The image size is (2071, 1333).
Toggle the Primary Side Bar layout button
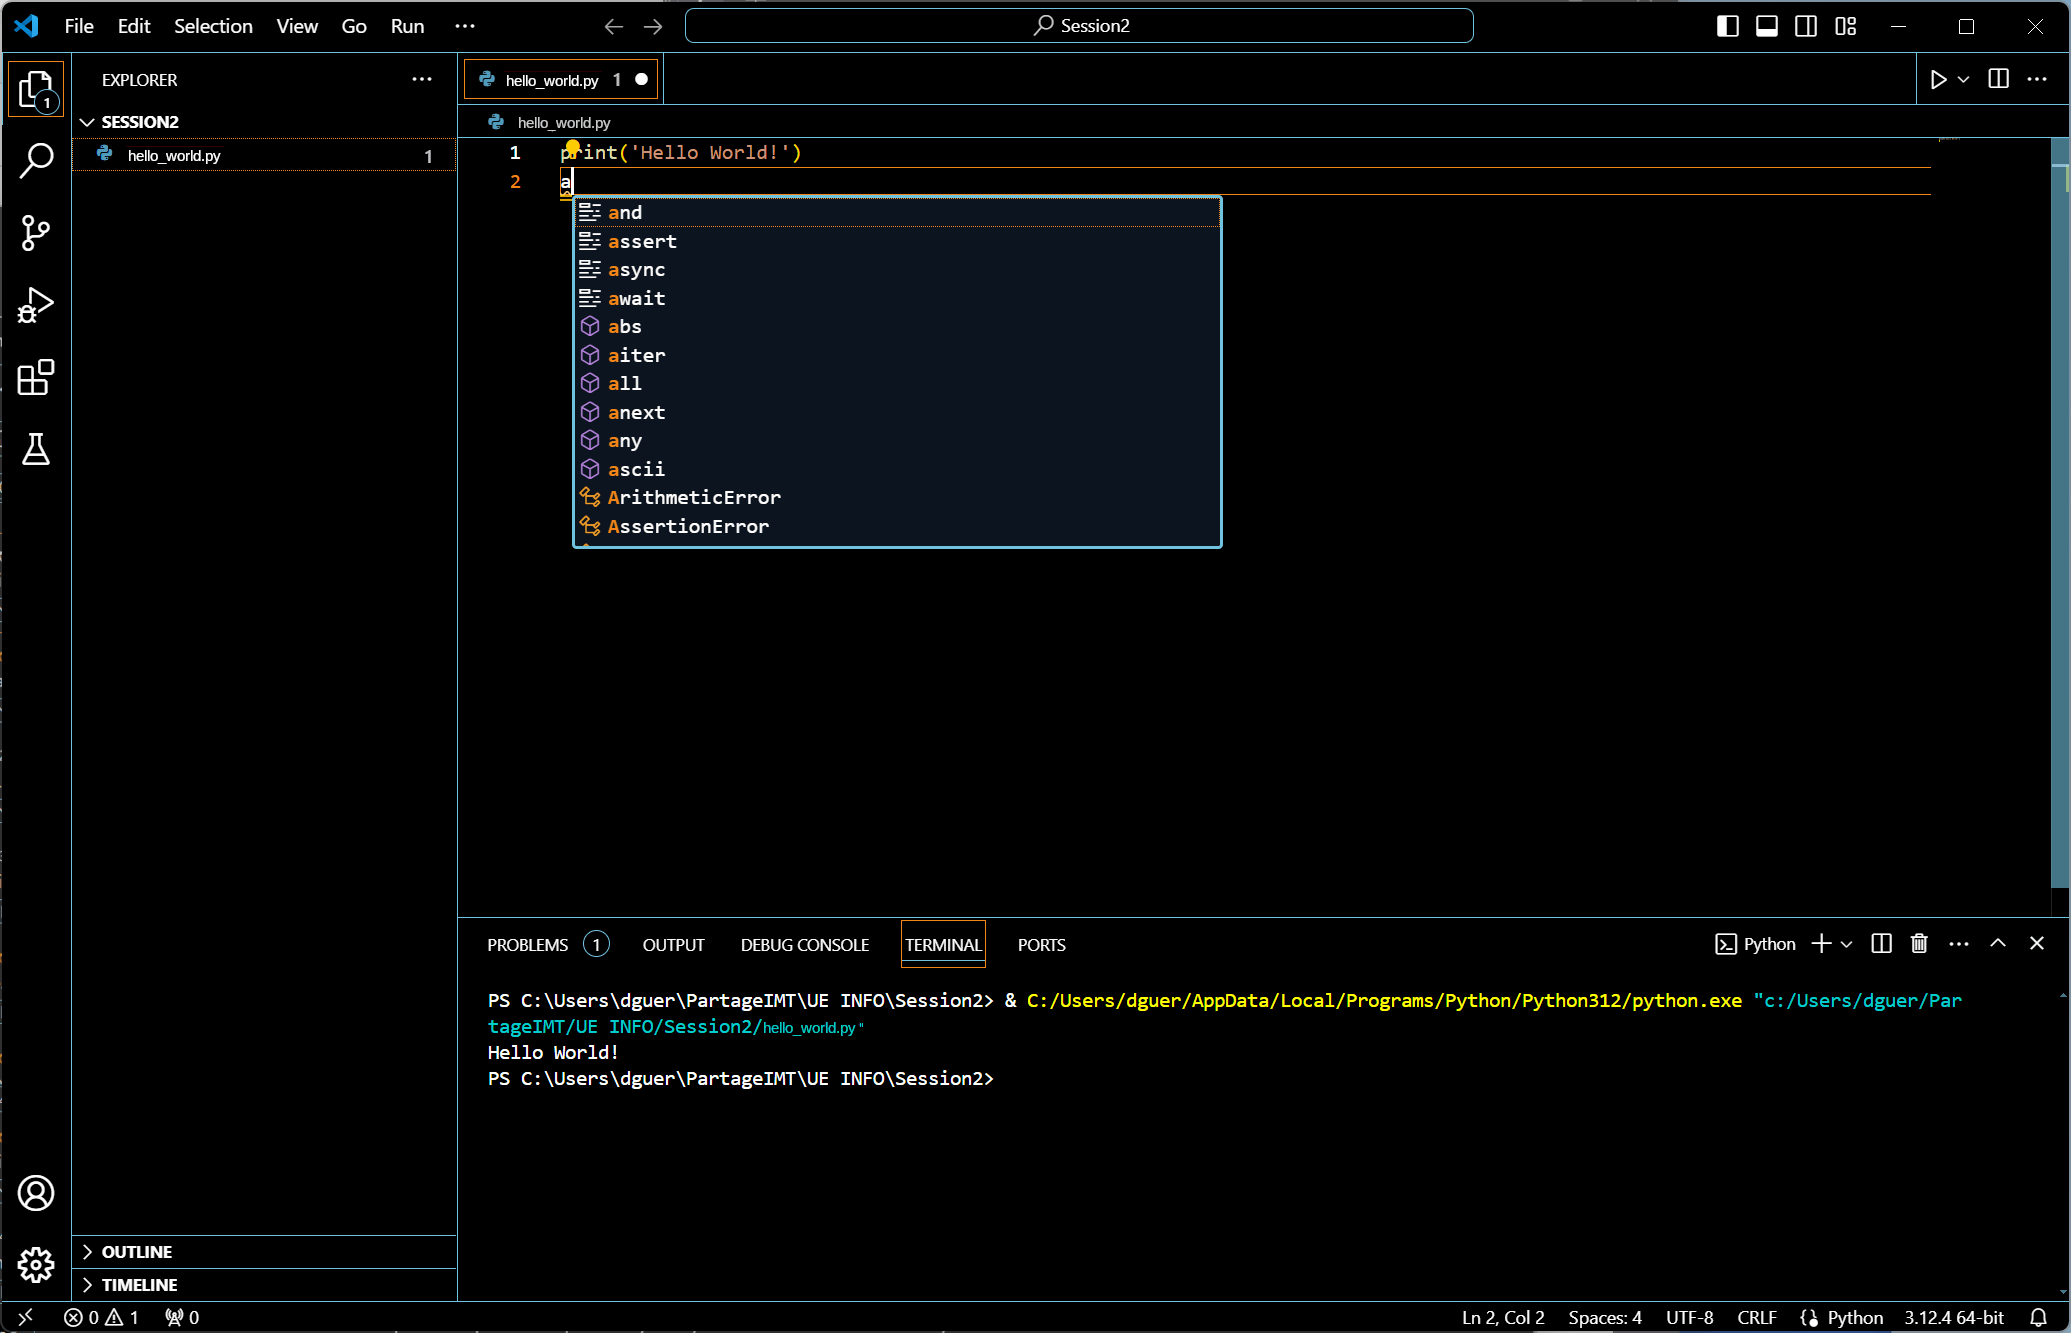tap(1727, 26)
